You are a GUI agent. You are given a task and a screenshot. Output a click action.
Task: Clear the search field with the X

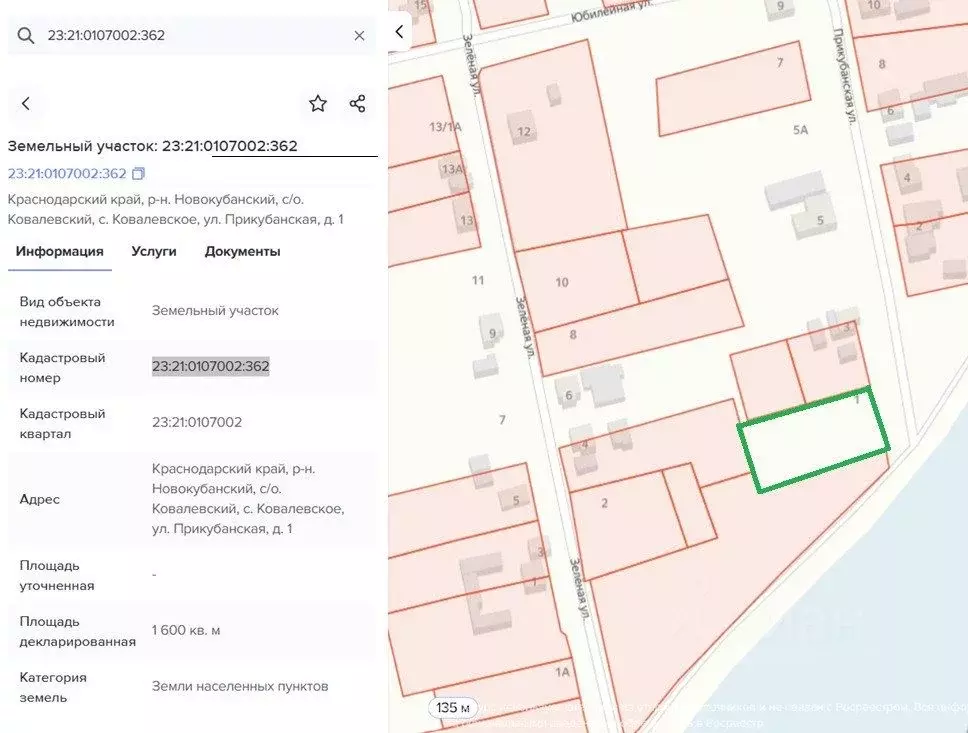359,36
